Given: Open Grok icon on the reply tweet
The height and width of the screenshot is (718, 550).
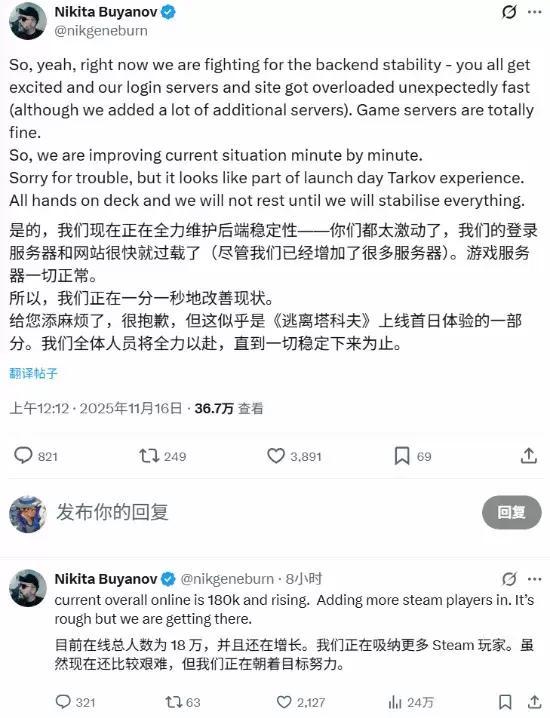Looking at the screenshot, I should (509, 579).
